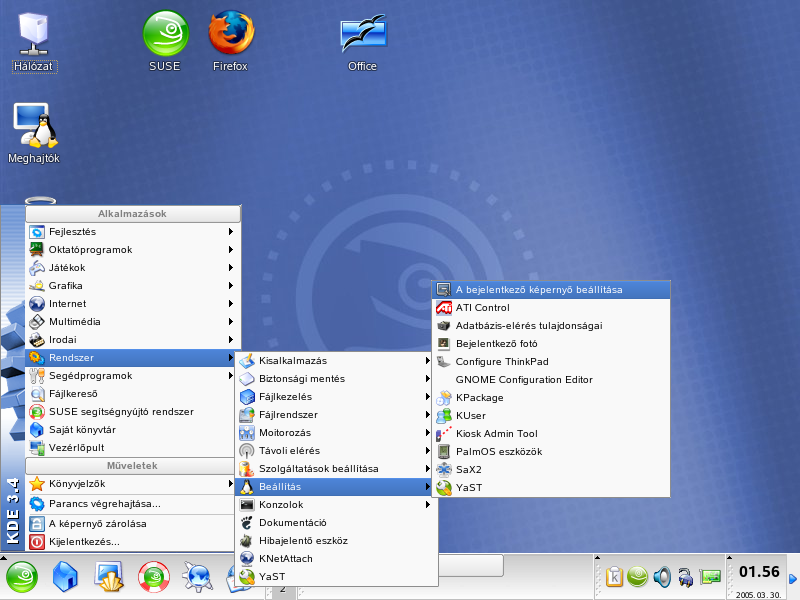Open the Office desktop icon
Image resolution: width=800 pixels, height=600 pixels.
[363, 42]
